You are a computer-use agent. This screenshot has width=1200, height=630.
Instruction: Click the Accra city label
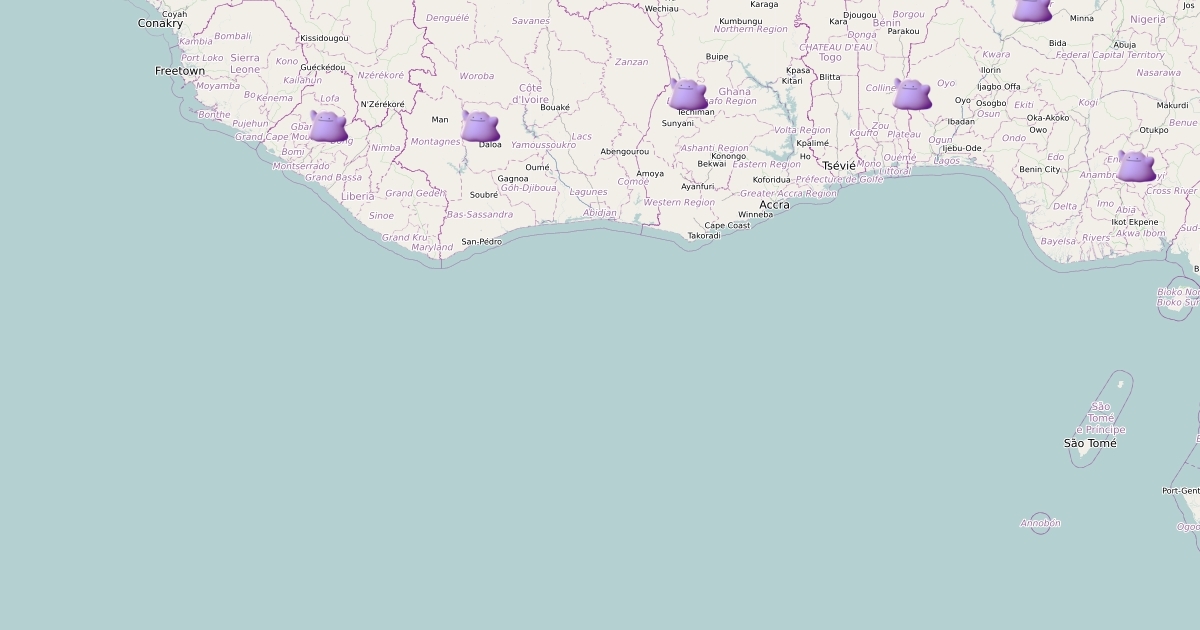[774, 205]
